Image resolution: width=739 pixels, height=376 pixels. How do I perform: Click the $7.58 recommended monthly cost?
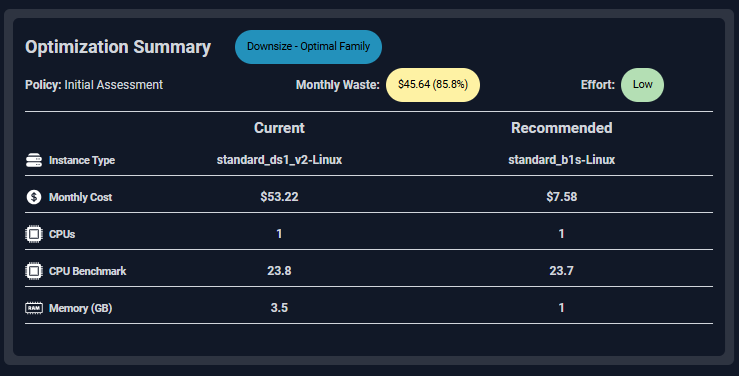[562, 196]
